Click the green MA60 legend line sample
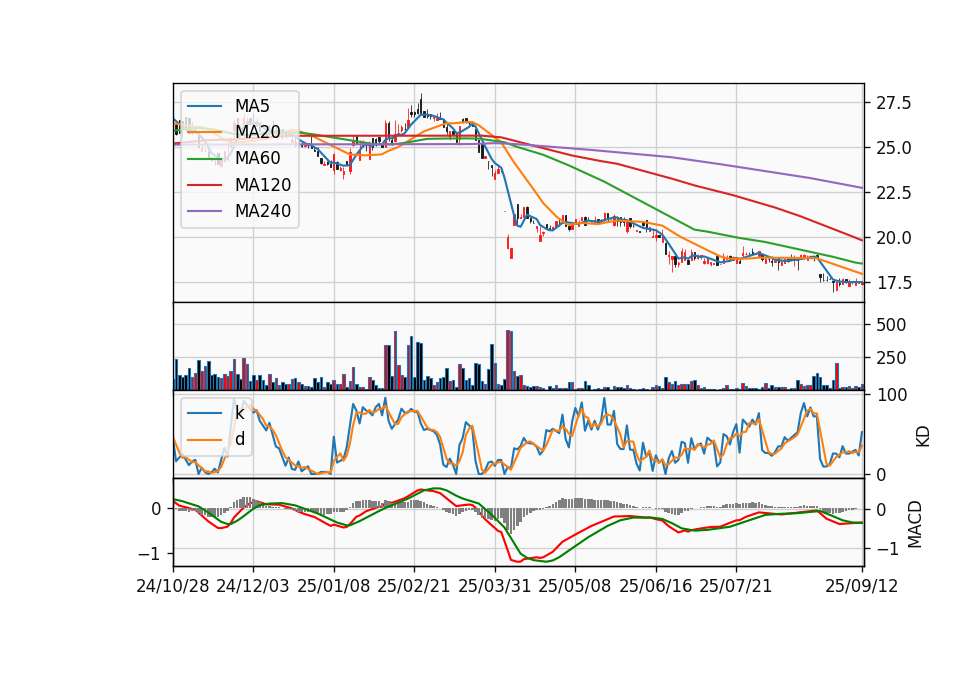Viewport: 960px width, 690px height. [x=204, y=159]
